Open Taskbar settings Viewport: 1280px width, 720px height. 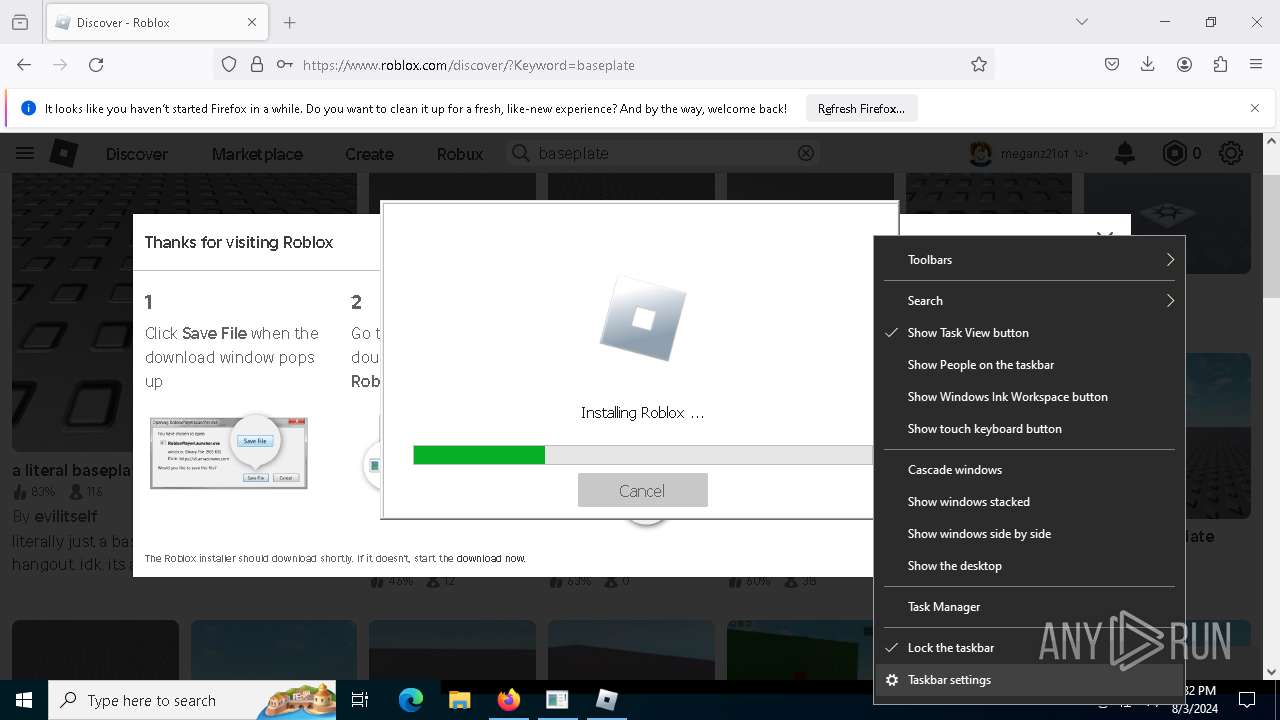1029,680
